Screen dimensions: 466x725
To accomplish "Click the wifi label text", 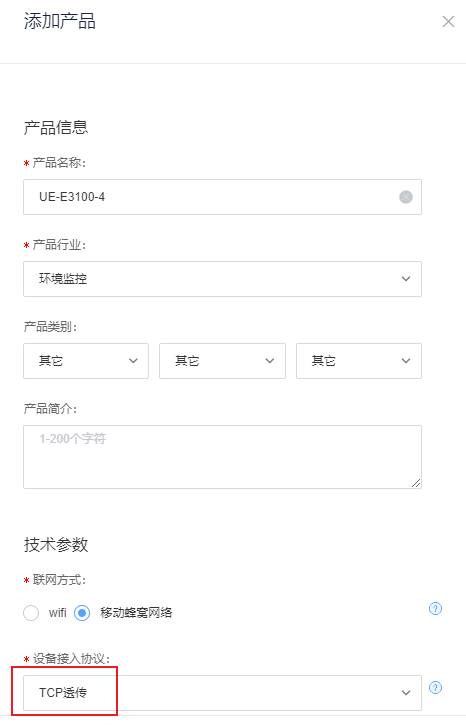I will pos(58,613).
